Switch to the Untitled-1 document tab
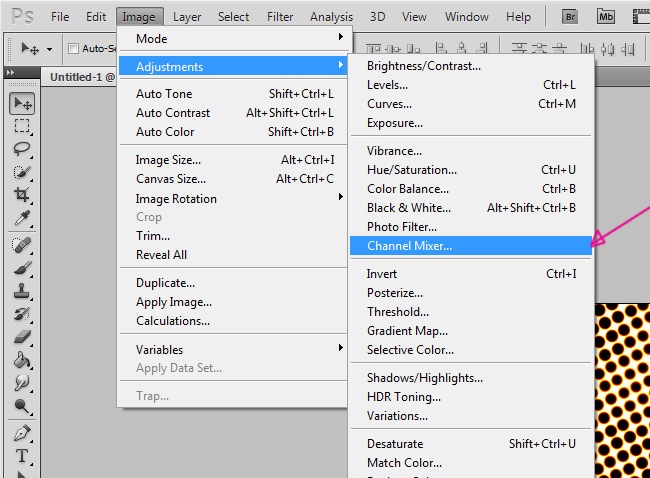 [77, 76]
